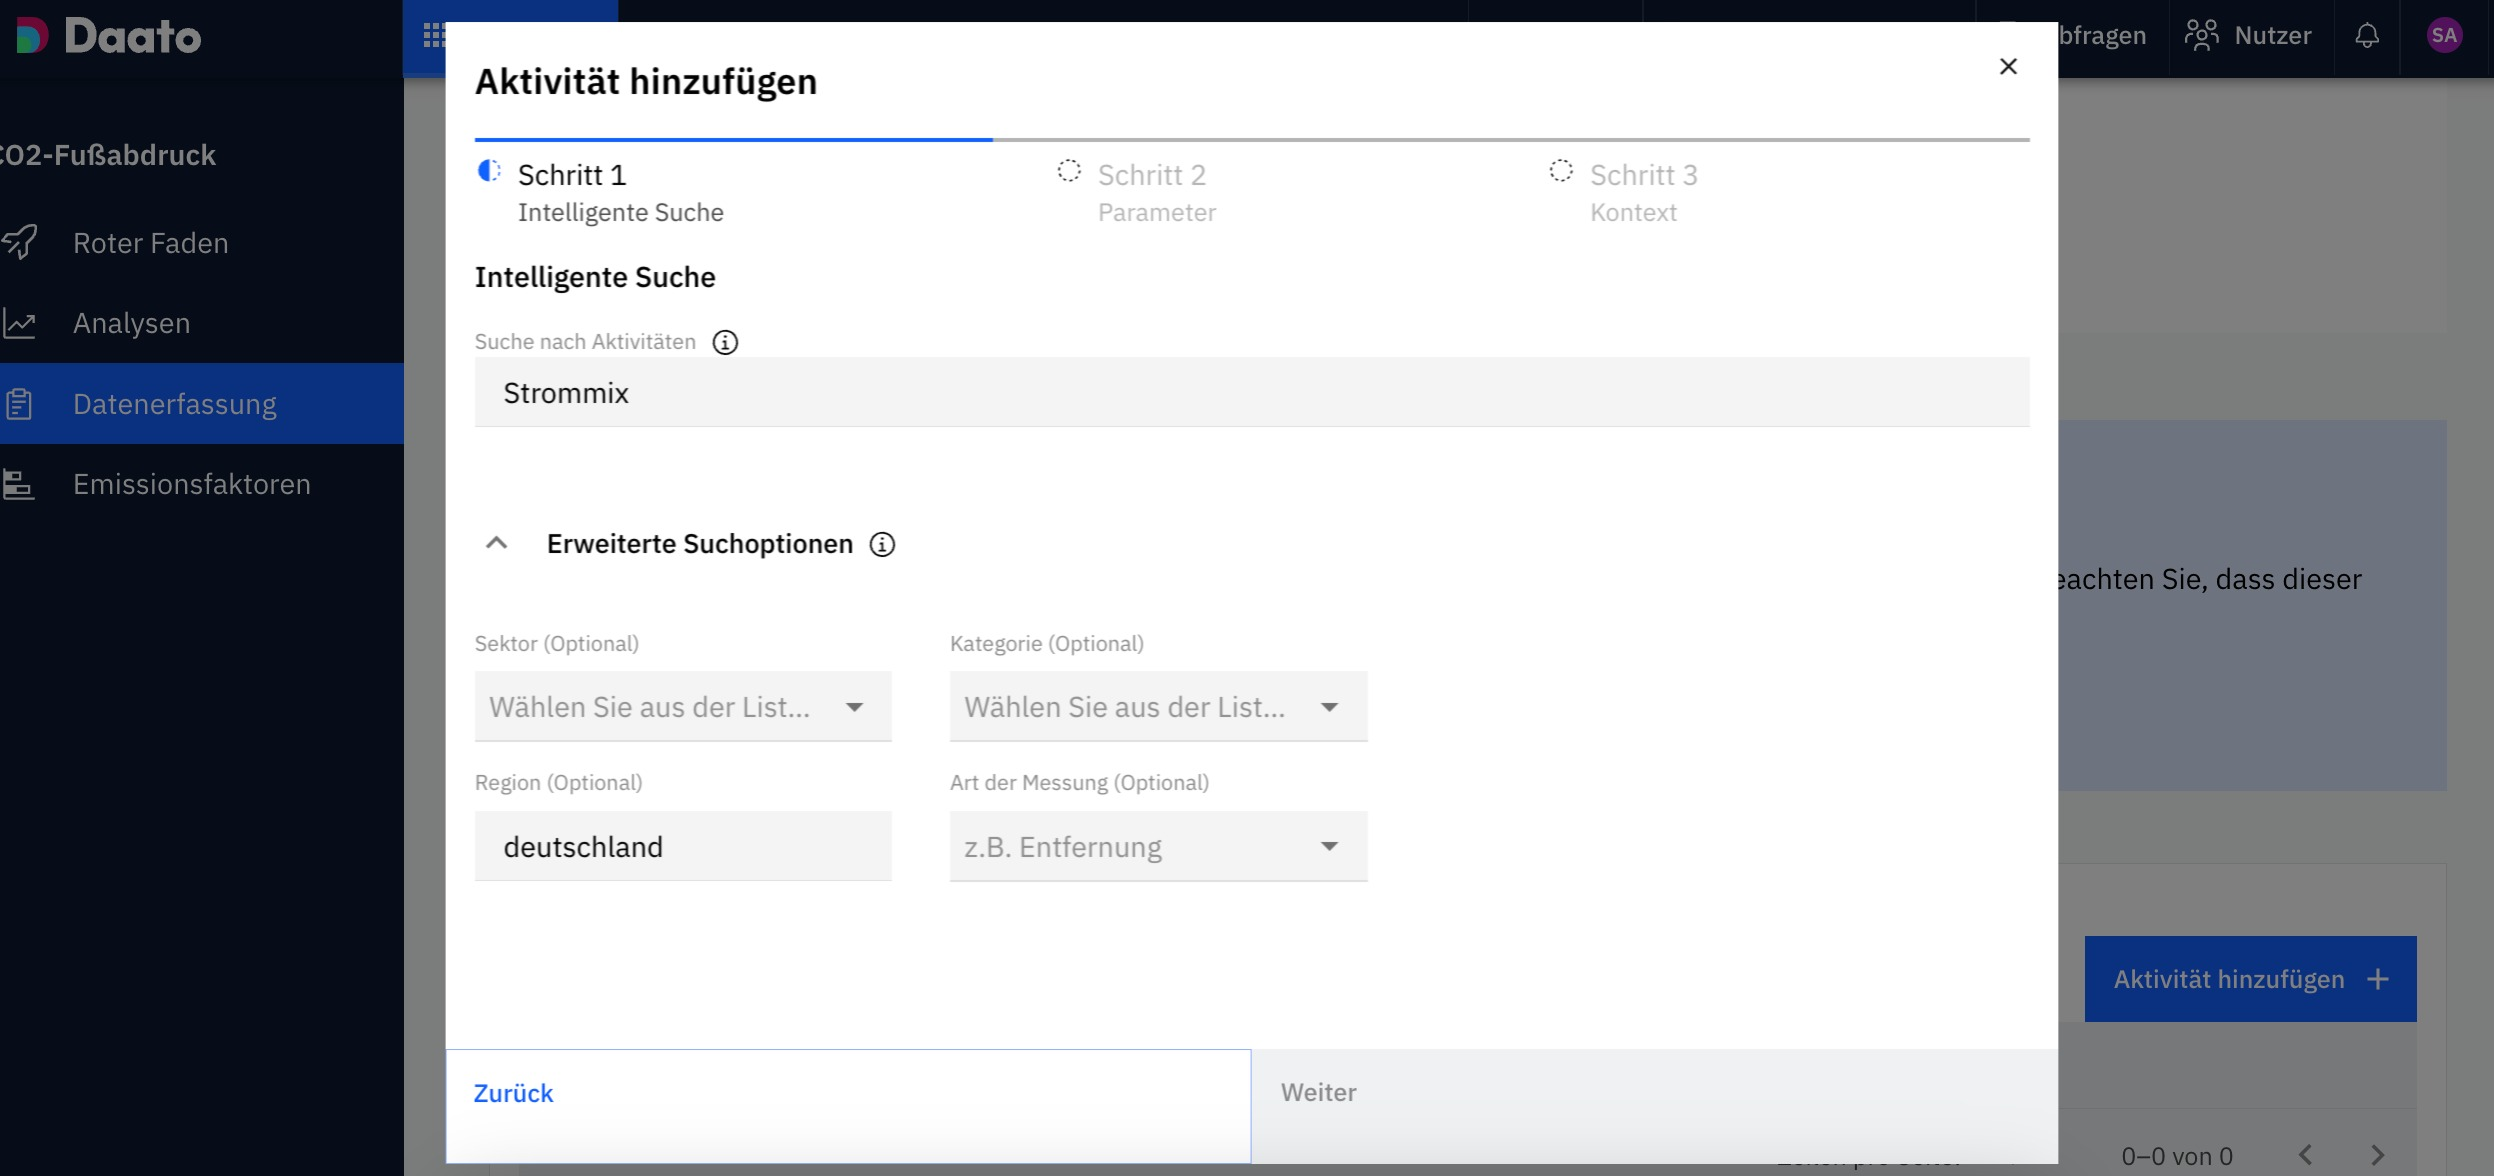Image resolution: width=2494 pixels, height=1176 pixels.
Task: Open Analysen in the sidebar
Action: point(131,323)
